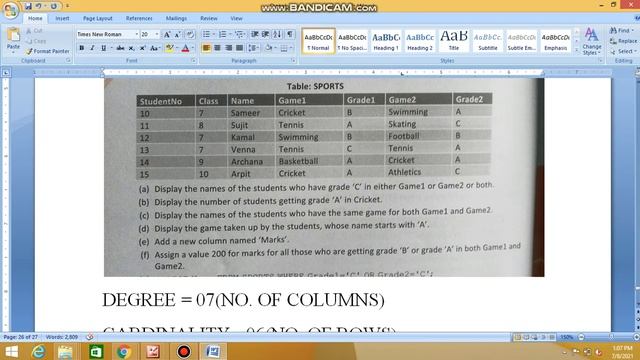Click the Office button logo
The height and width of the screenshot is (360, 640).
[11, 11]
